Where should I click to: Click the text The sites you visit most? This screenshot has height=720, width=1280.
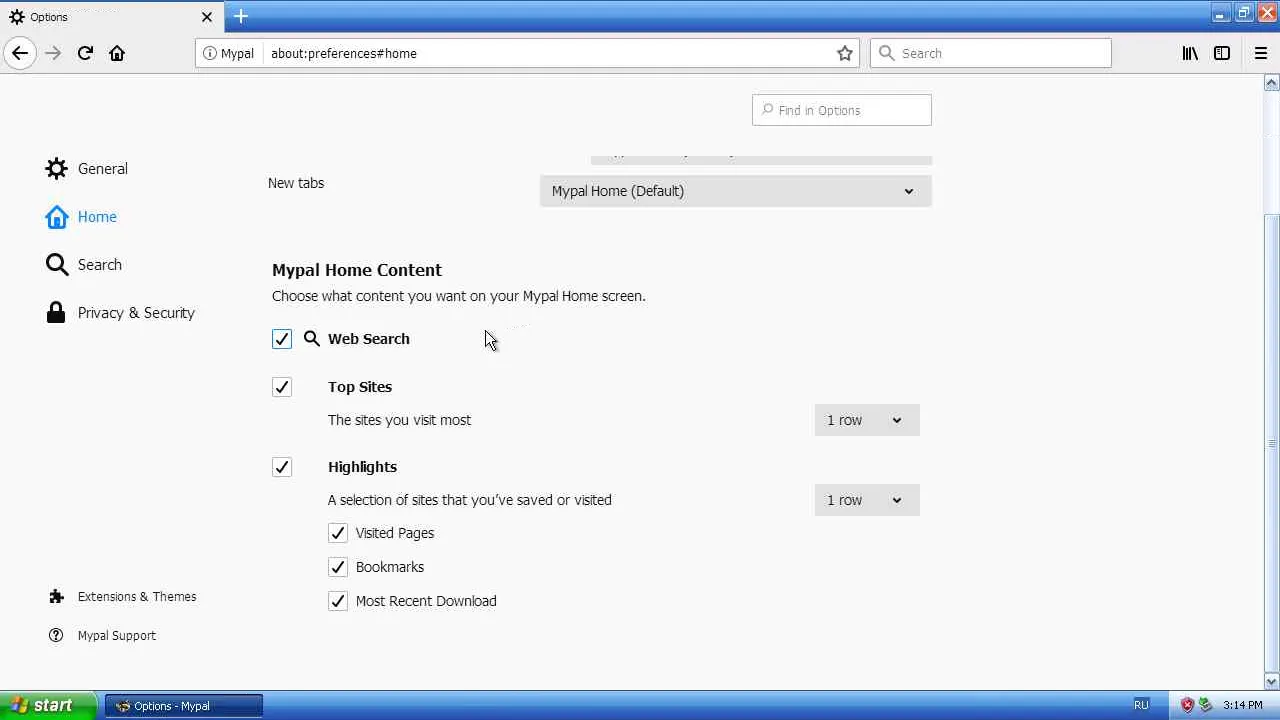coord(399,420)
